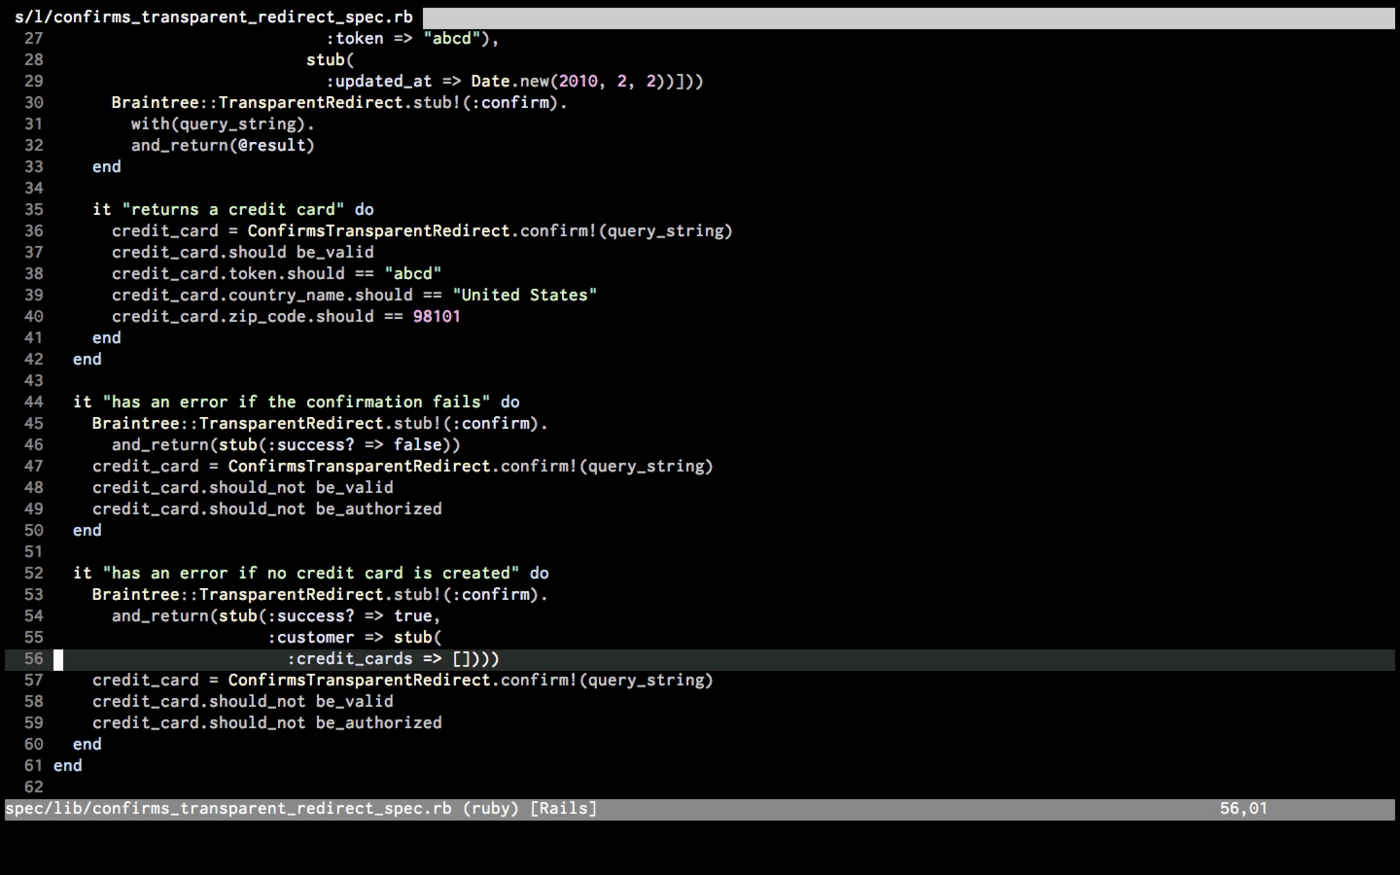Click 'ConfirmsTransparentRedirect' on line 47

(x=359, y=466)
